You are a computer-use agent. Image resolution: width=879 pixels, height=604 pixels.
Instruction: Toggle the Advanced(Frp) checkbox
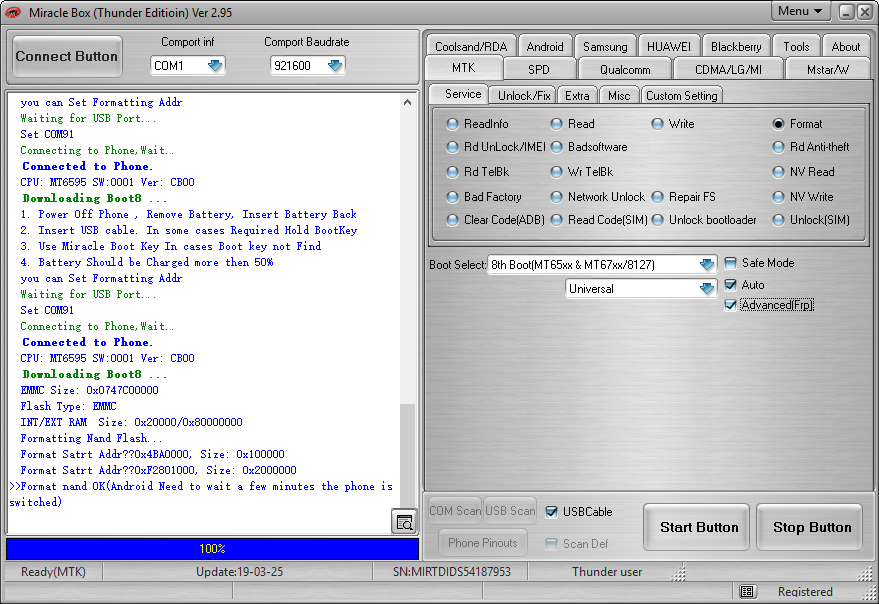(x=730, y=305)
